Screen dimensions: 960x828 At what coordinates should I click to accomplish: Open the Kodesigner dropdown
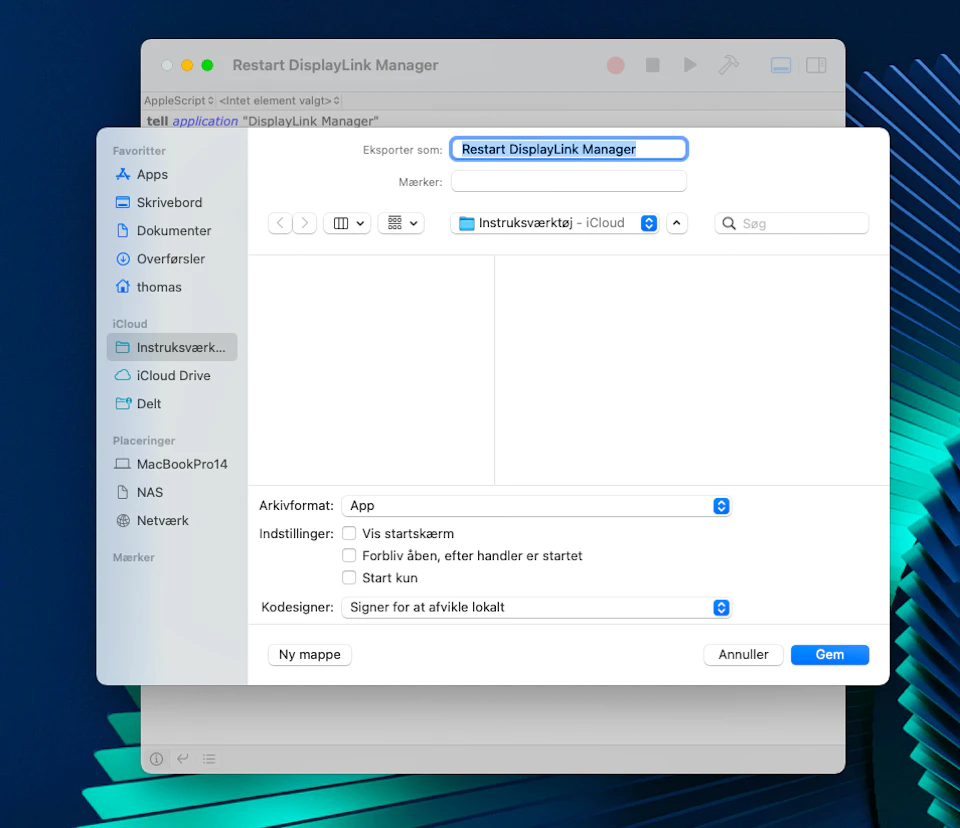point(536,608)
